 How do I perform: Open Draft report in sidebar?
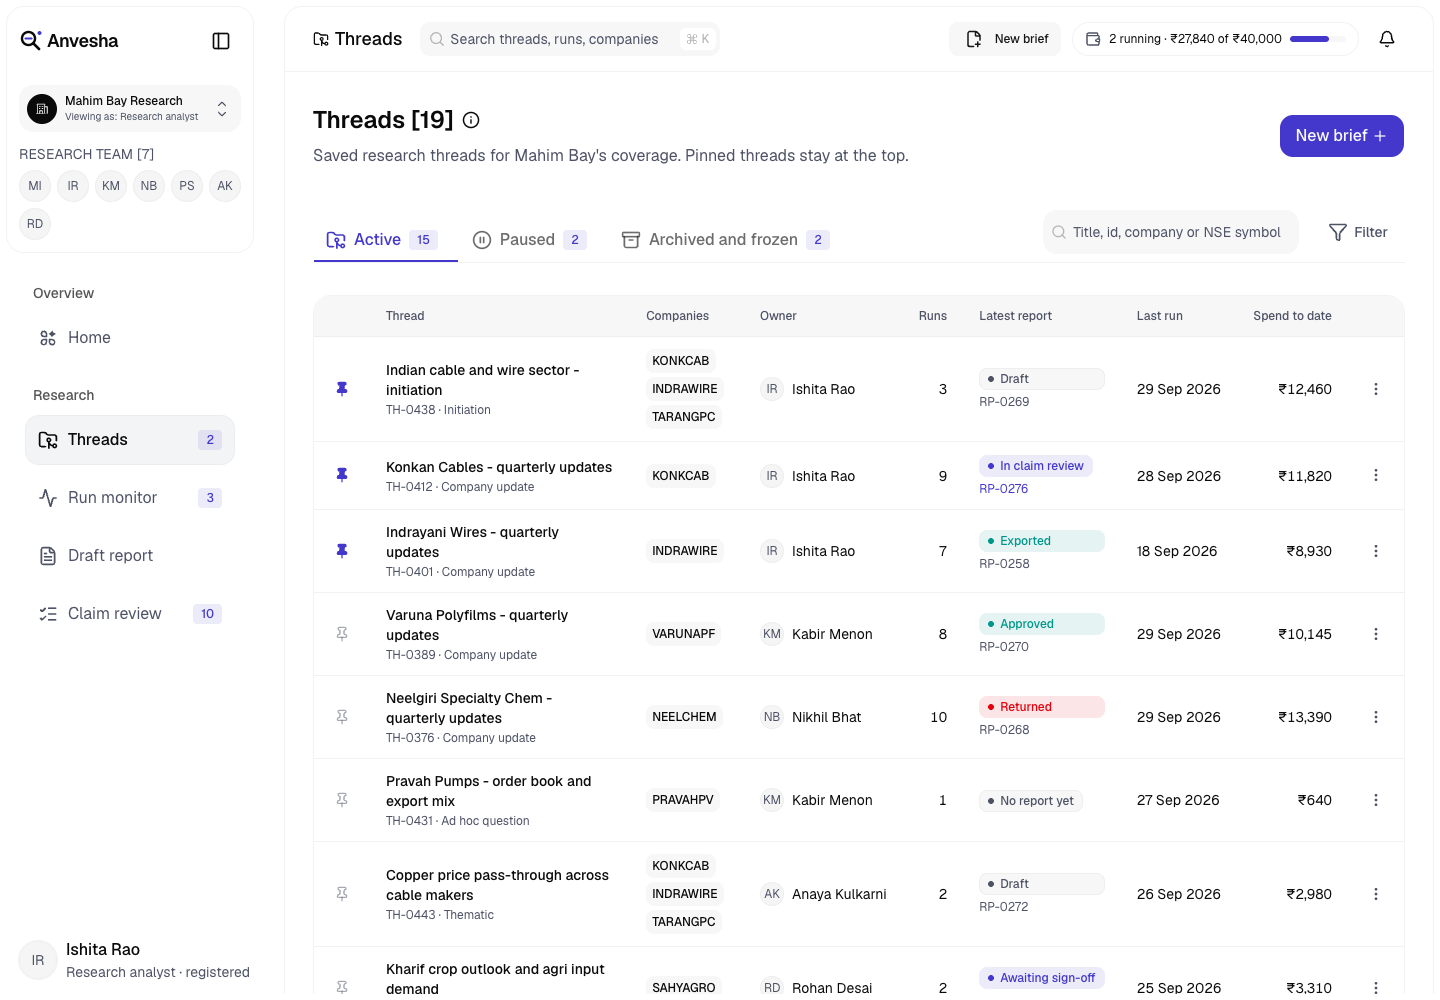click(130, 556)
